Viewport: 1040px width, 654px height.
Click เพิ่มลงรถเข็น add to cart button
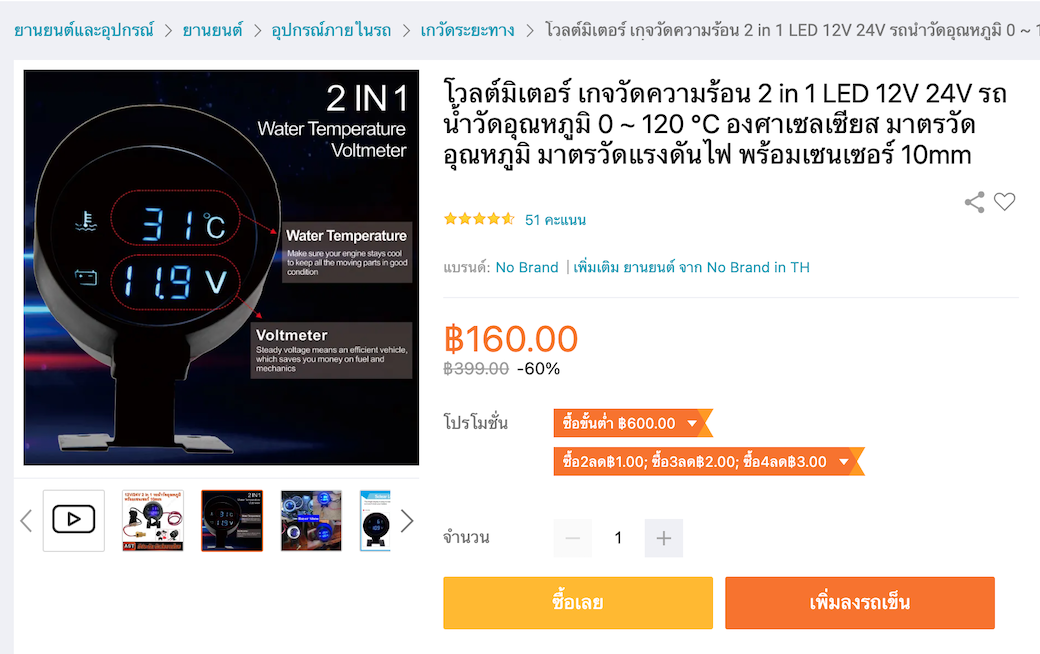coord(860,603)
